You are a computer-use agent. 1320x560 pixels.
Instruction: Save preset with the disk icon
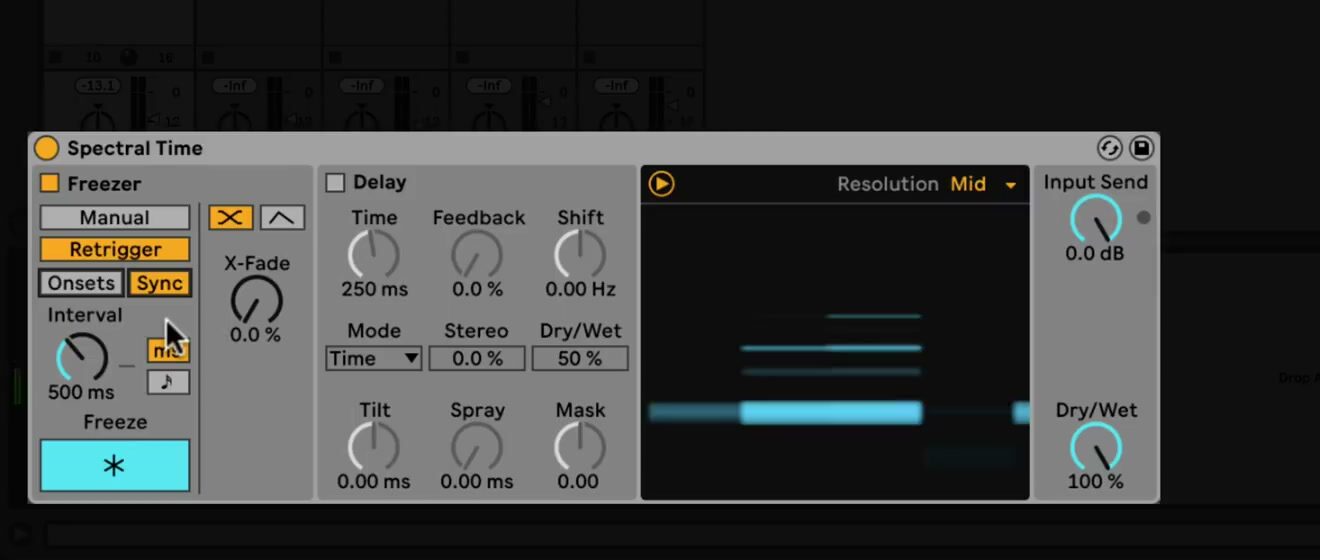click(1141, 148)
